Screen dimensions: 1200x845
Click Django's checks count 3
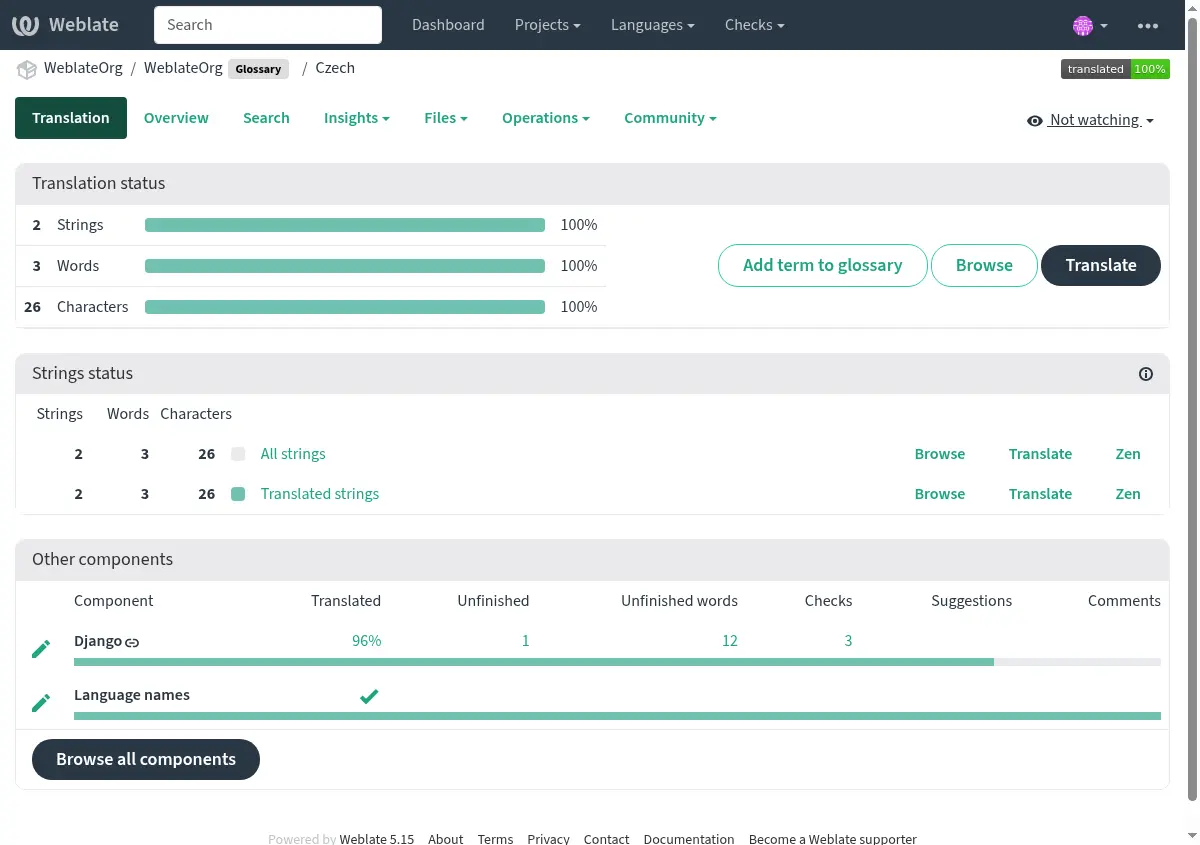[848, 641]
